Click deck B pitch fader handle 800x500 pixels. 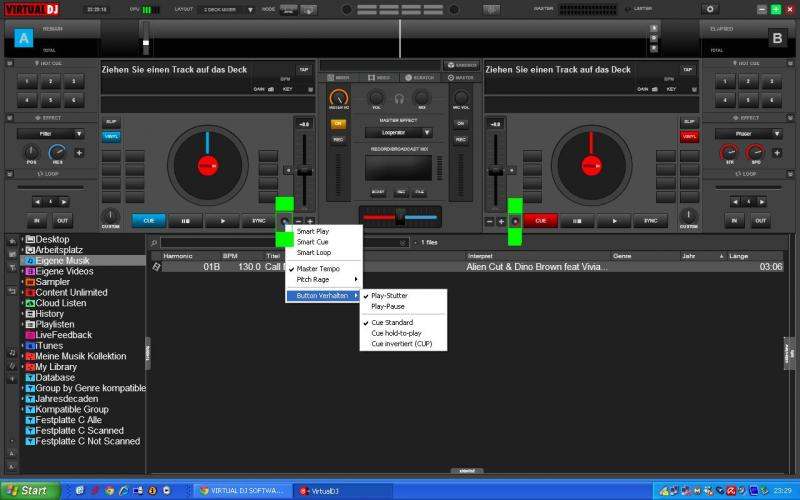tap(495, 172)
